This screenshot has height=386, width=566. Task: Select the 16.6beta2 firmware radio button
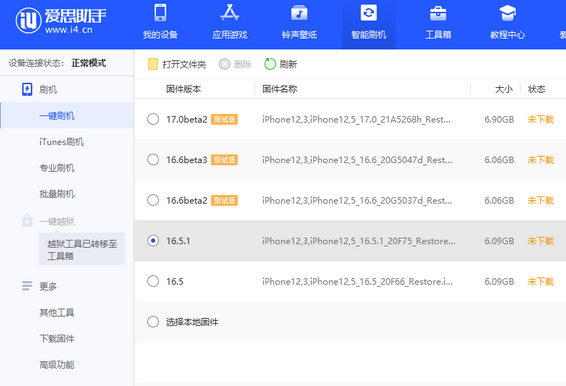(x=153, y=200)
